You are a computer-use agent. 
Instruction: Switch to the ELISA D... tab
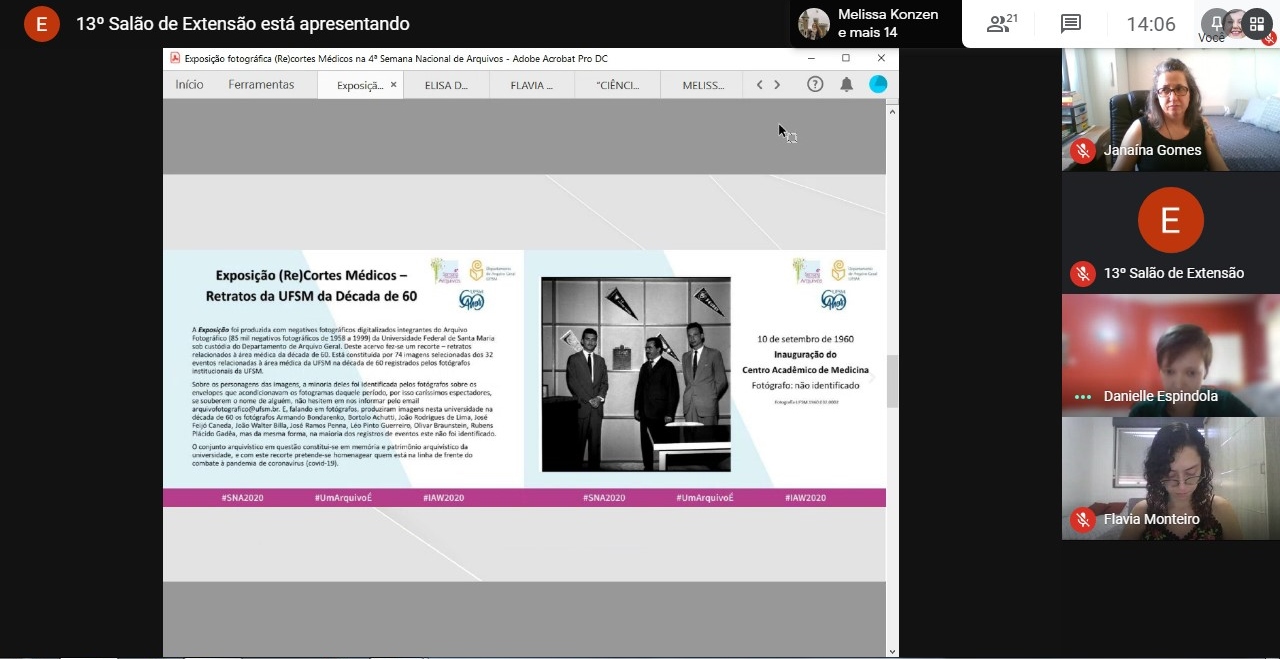pos(446,85)
